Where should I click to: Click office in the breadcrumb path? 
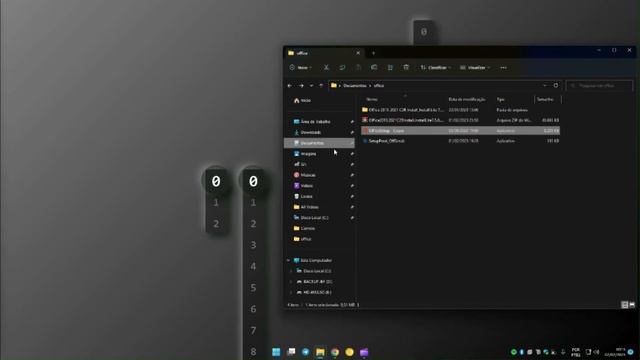379,86
